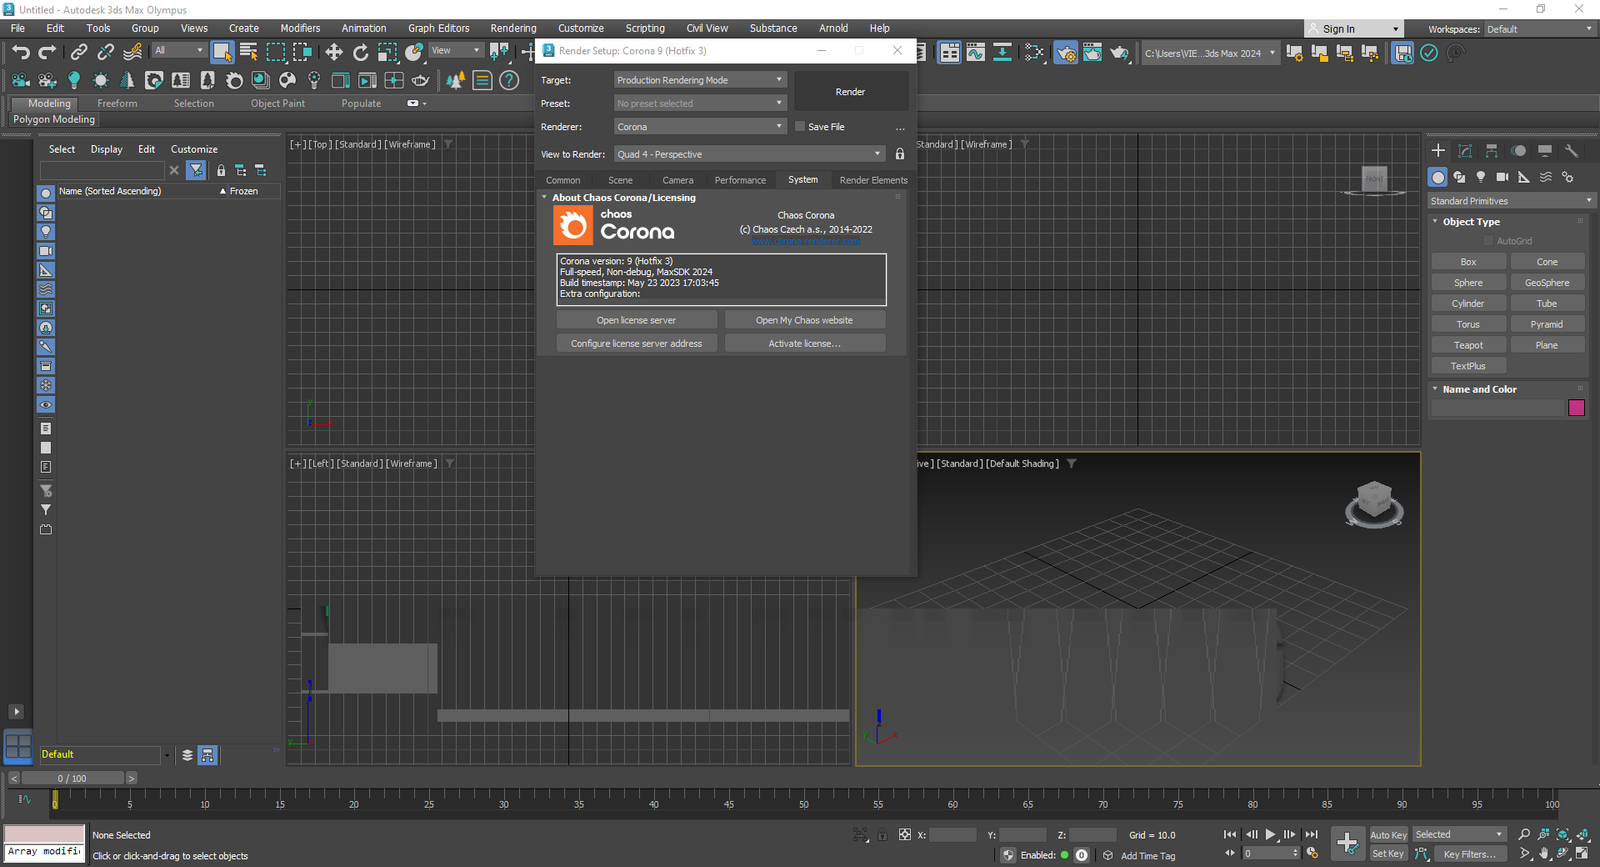Screen dimensions: 1600x867
Task: Jump to end of animation
Action: pos(1311,834)
